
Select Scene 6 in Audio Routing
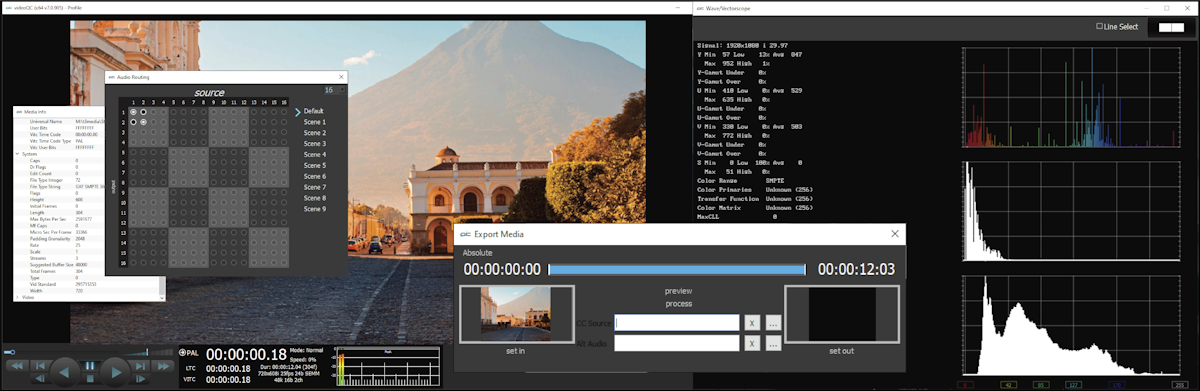[x=315, y=177]
